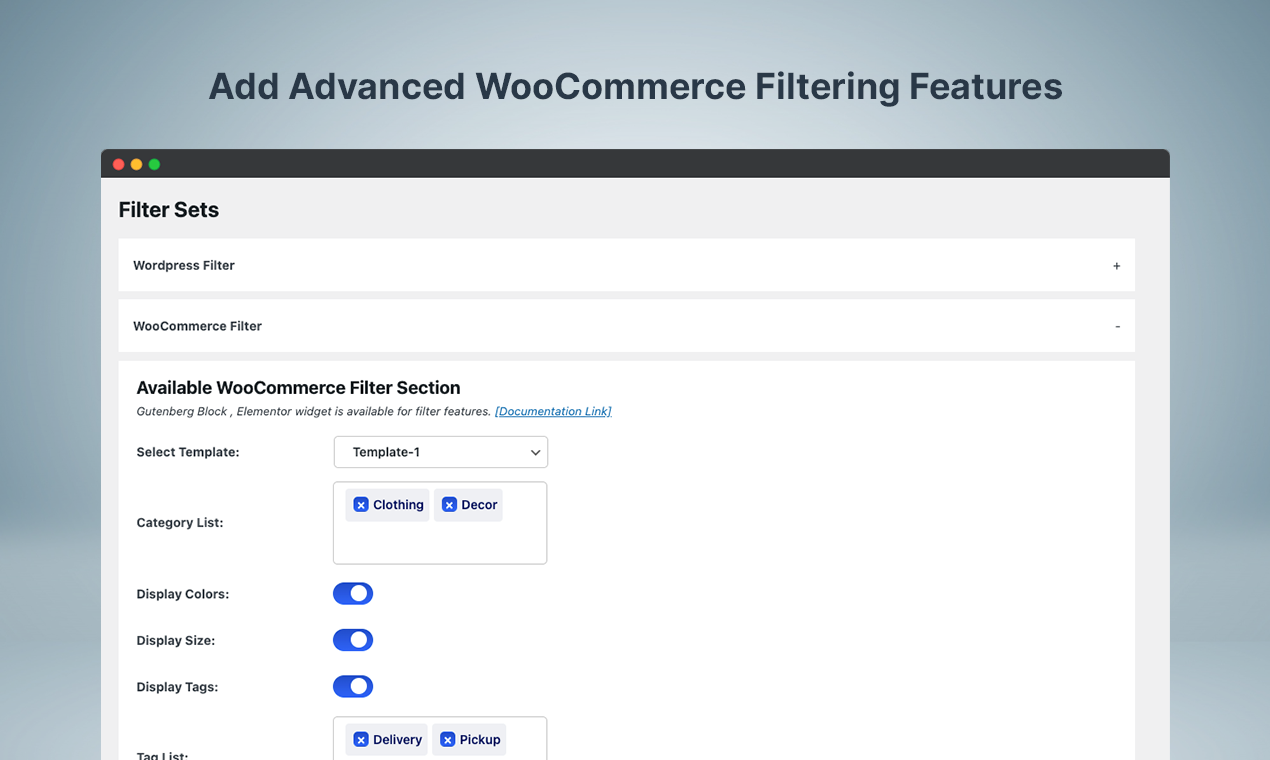Click the yellow minimize window button
1270x760 pixels.
136,164
